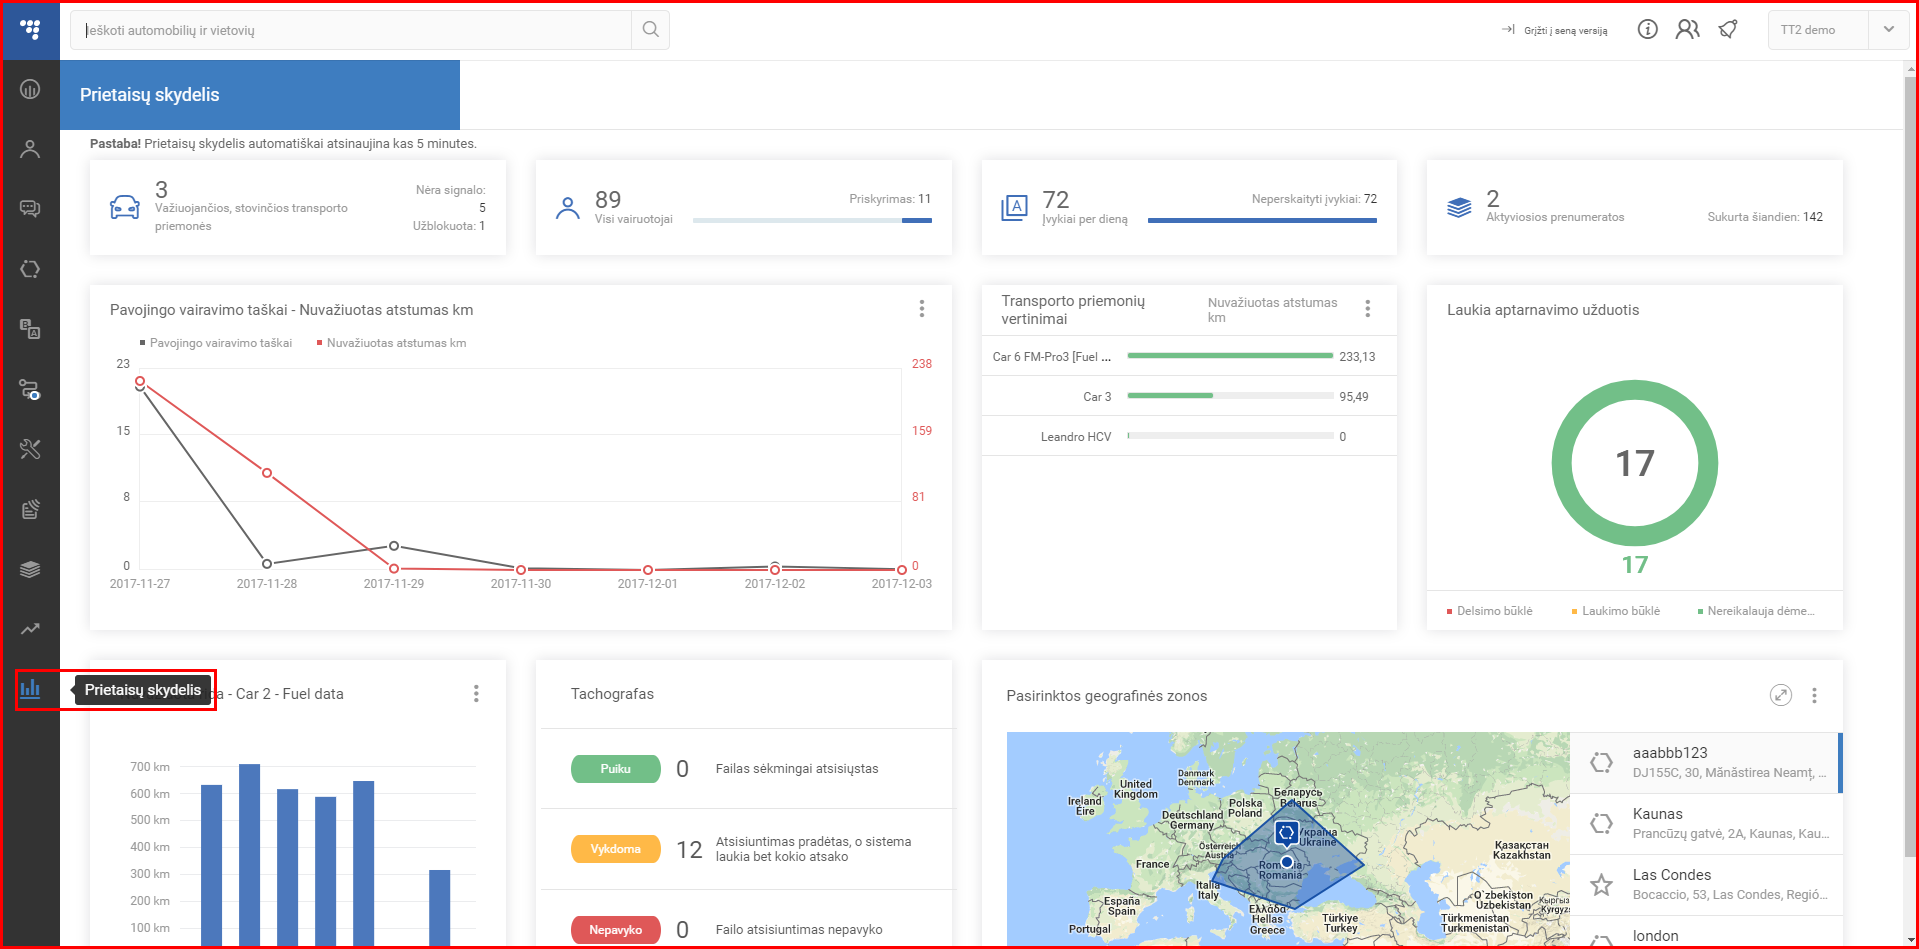1919x949 pixels.
Task: Click the yellow Vykdoma status badge
Action: (616, 849)
